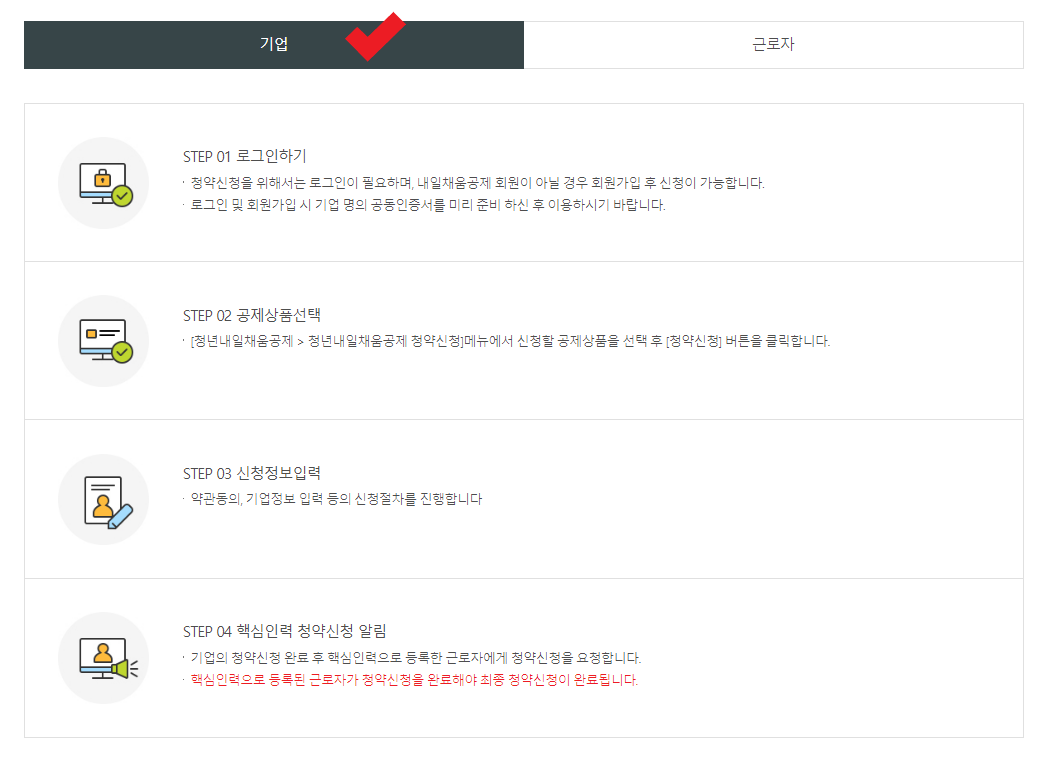Click the heading STEP 03 신청정보입력
This screenshot has height=757, width=1039.
(x=252, y=473)
